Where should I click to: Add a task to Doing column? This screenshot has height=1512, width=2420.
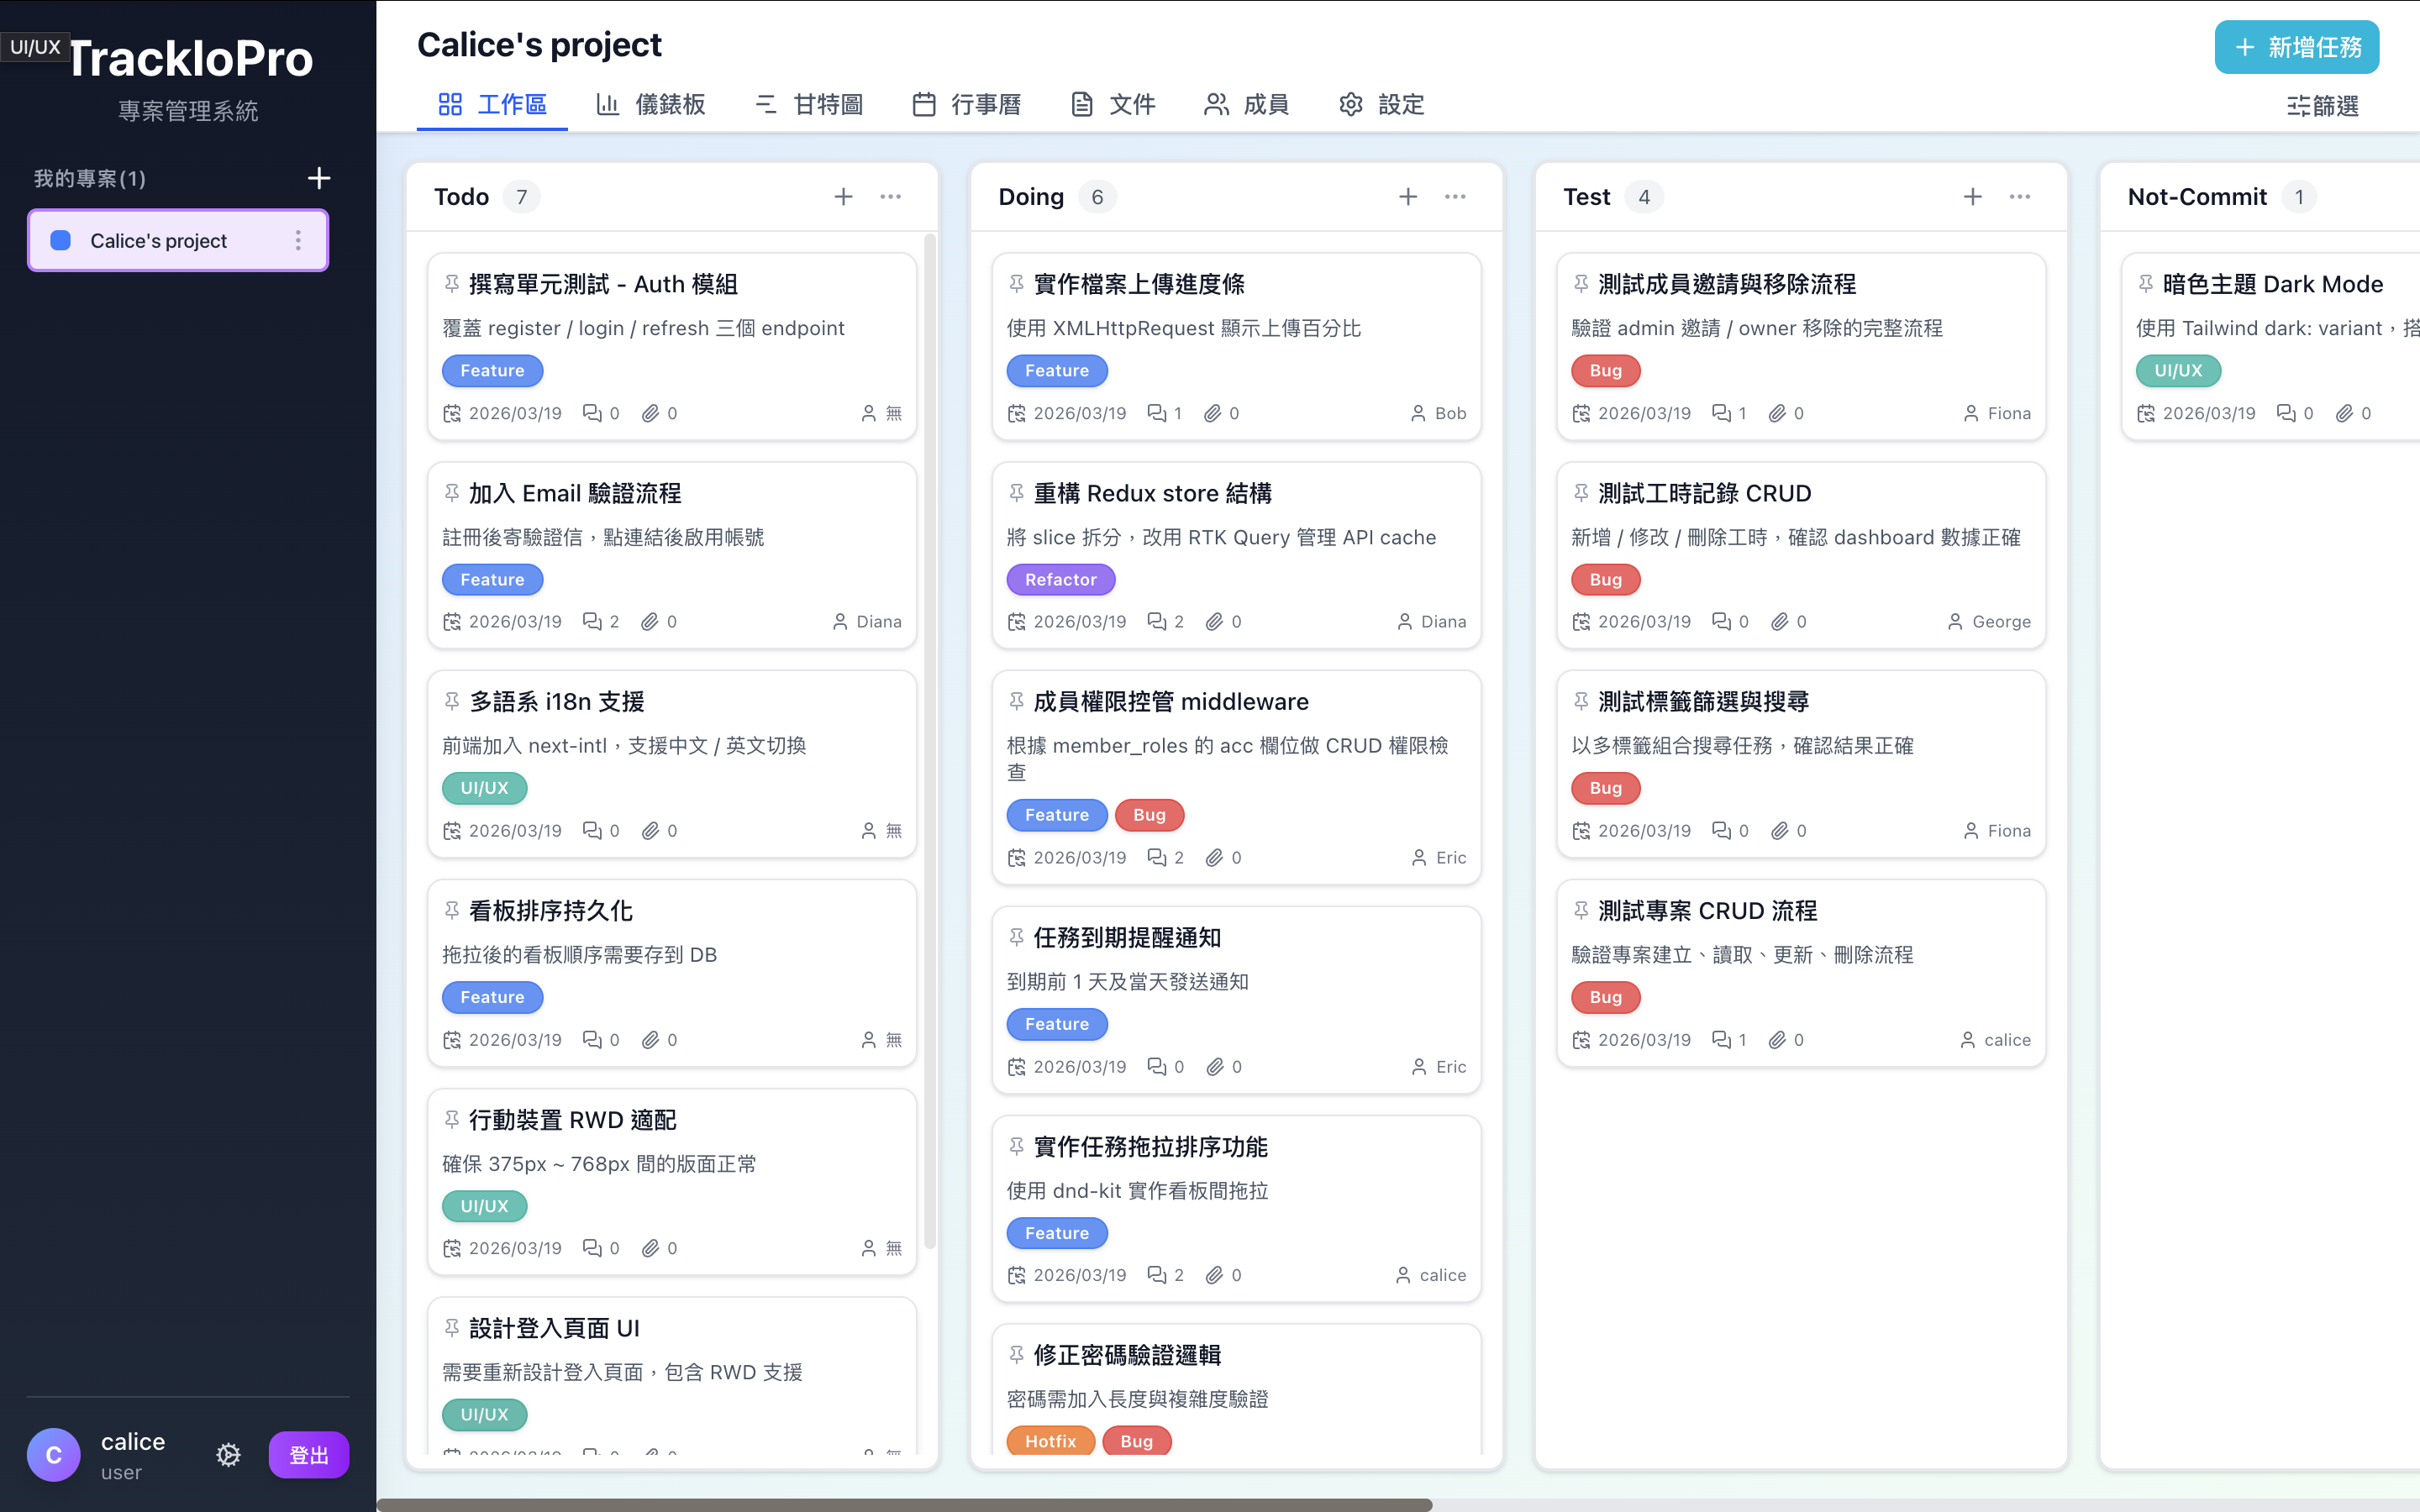click(1408, 197)
